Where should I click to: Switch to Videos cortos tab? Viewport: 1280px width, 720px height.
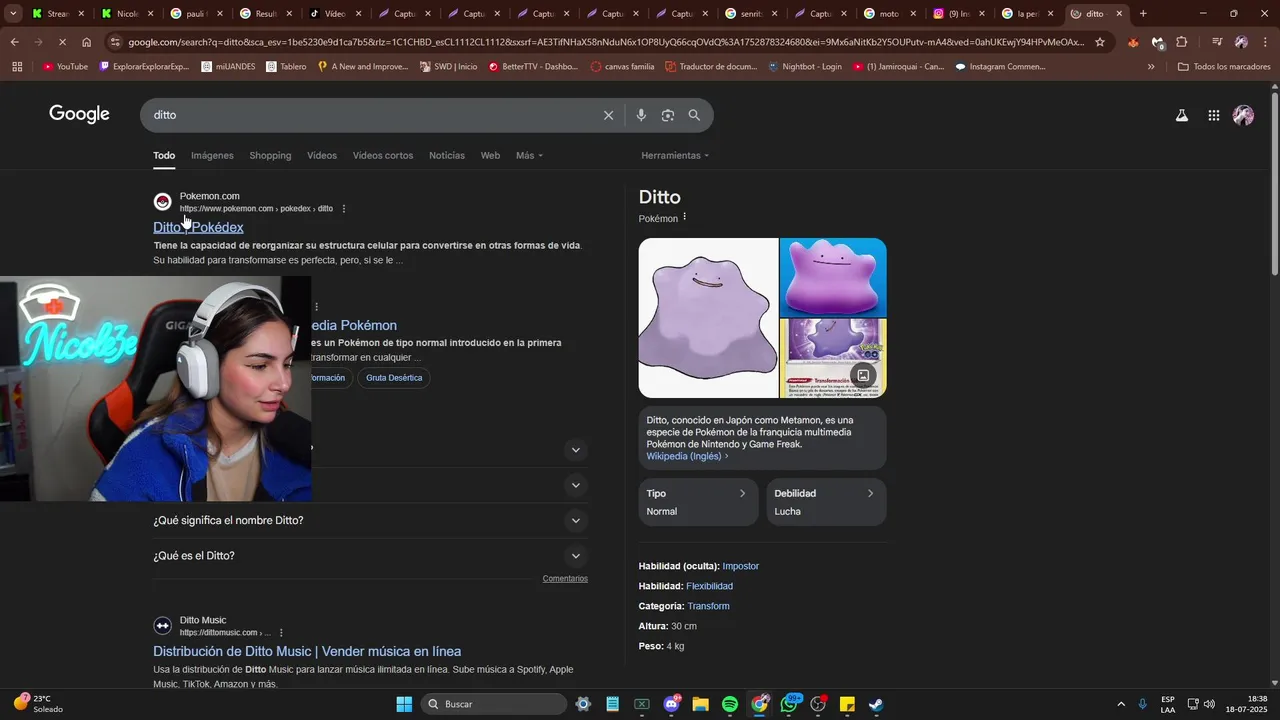383,155
